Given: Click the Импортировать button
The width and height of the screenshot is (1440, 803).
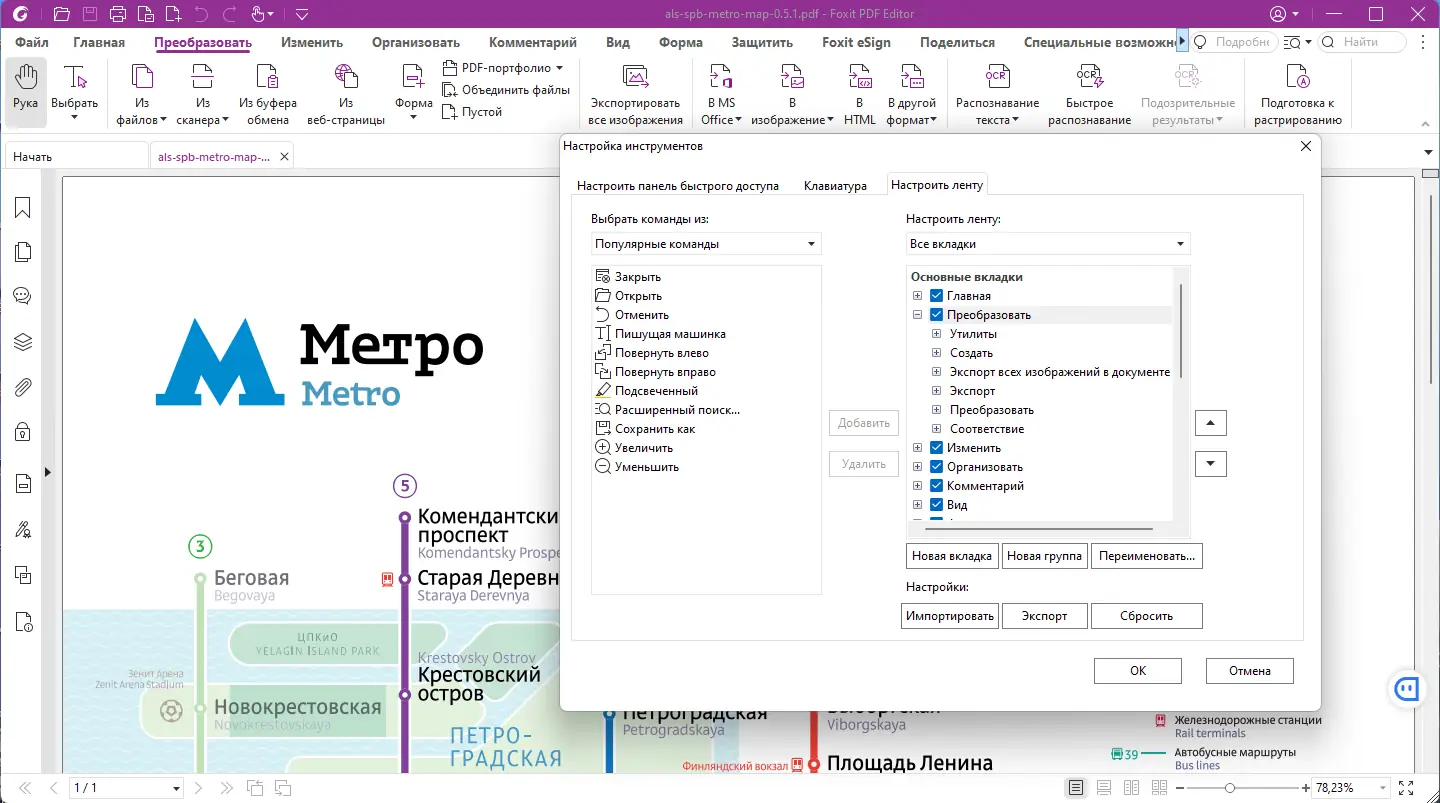Looking at the screenshot, I should point(950,616).
